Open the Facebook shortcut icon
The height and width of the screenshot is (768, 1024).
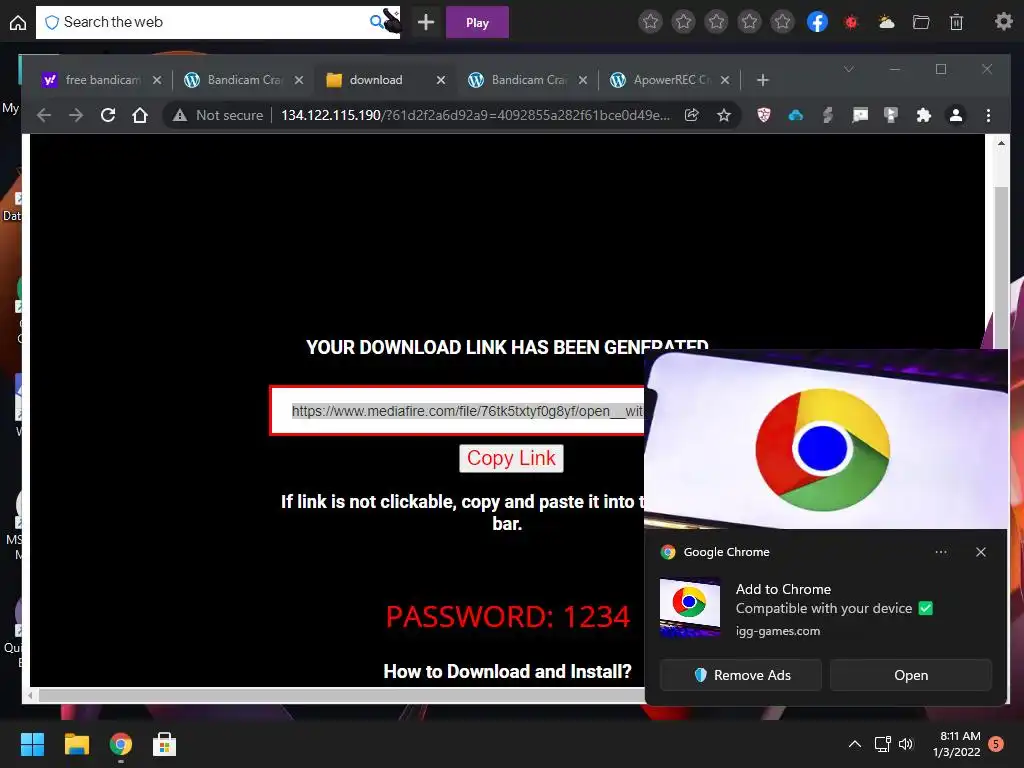click(817, 22)
